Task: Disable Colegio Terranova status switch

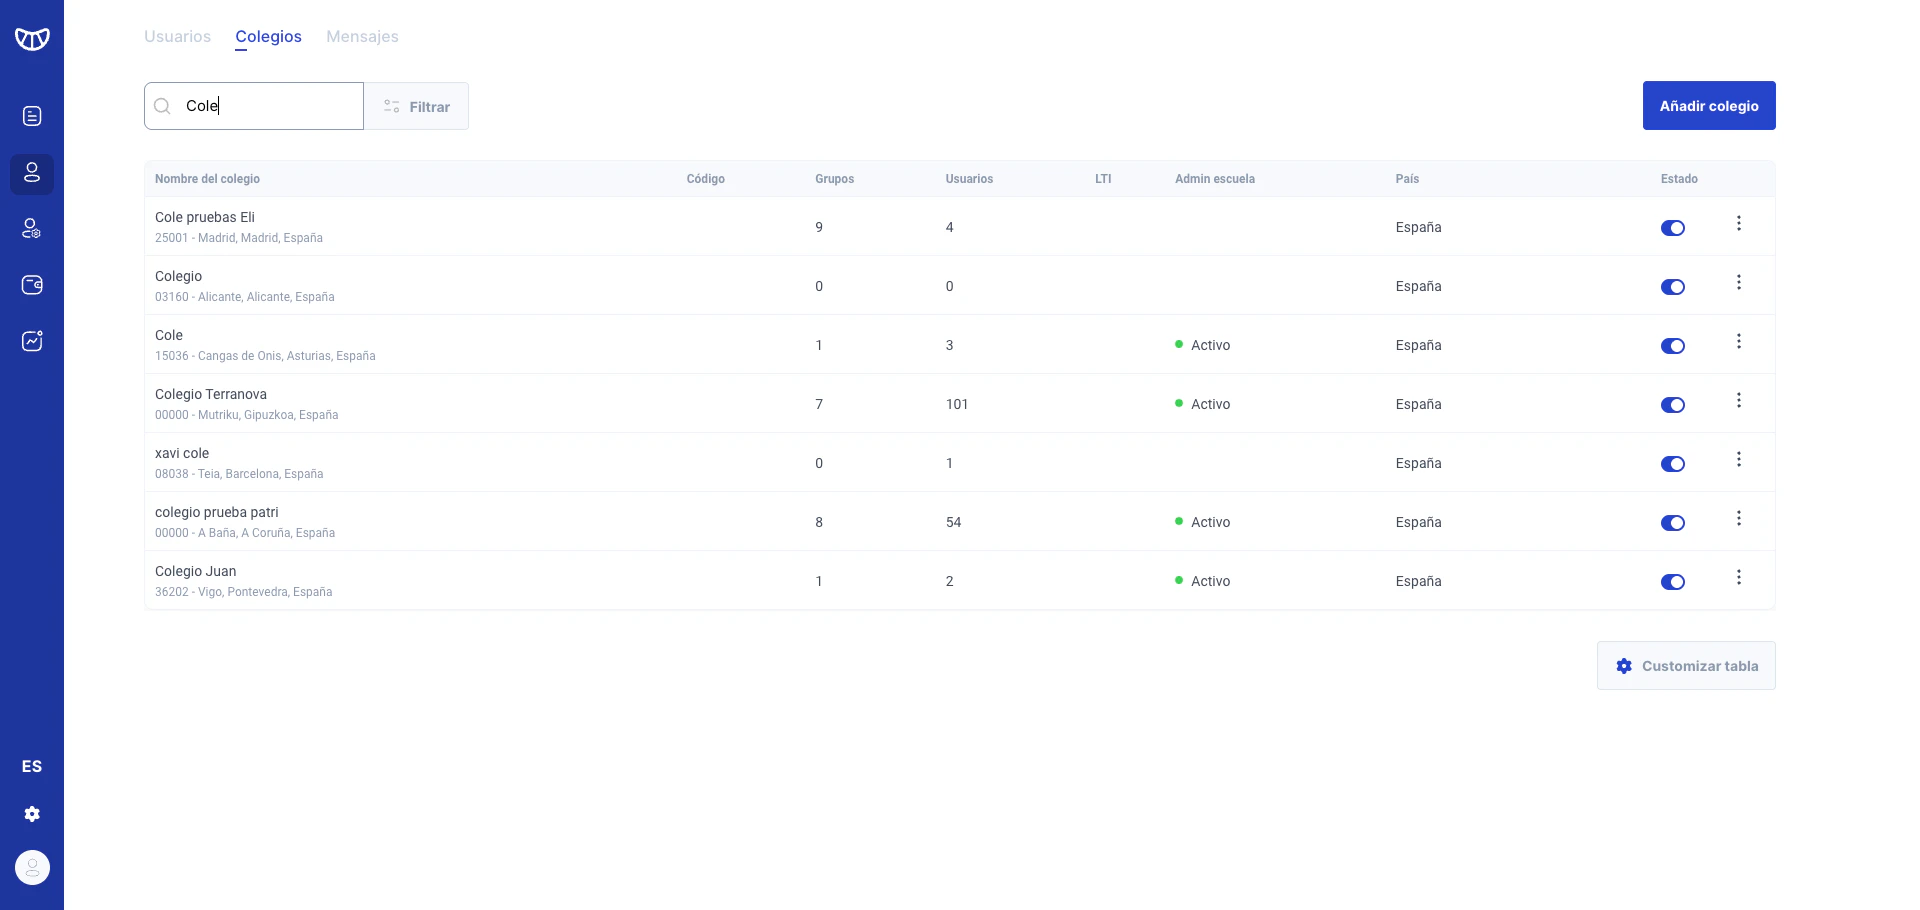Action: (x=1673, y=405)
